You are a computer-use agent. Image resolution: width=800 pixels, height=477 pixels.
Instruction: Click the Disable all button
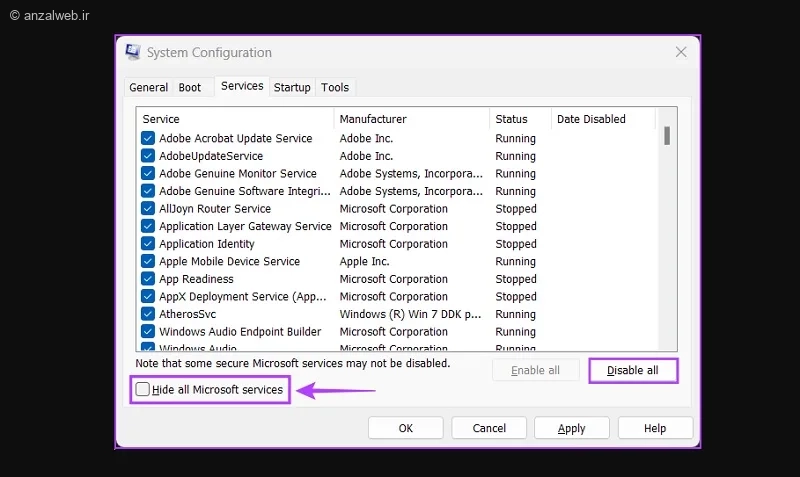633,370
